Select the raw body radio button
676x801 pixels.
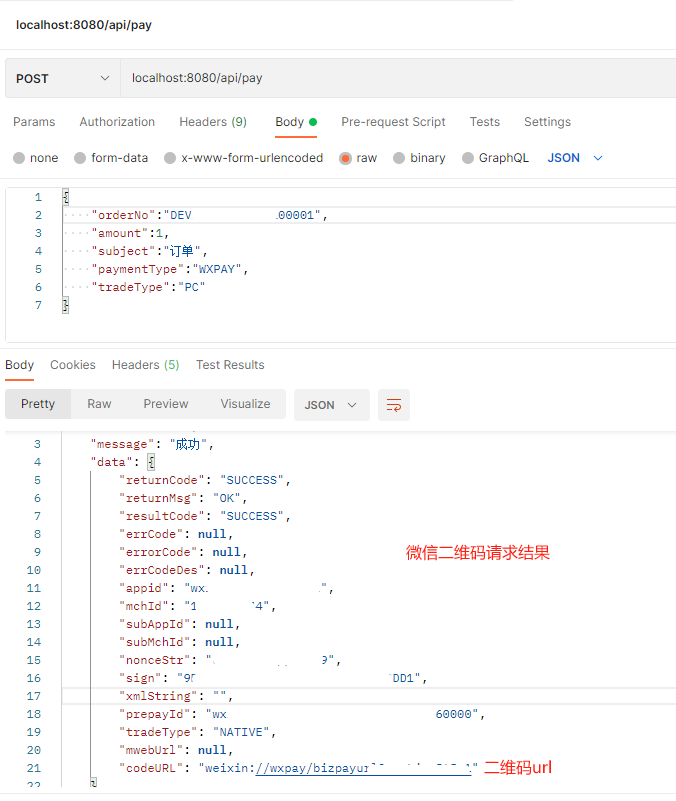coord(345,158)
